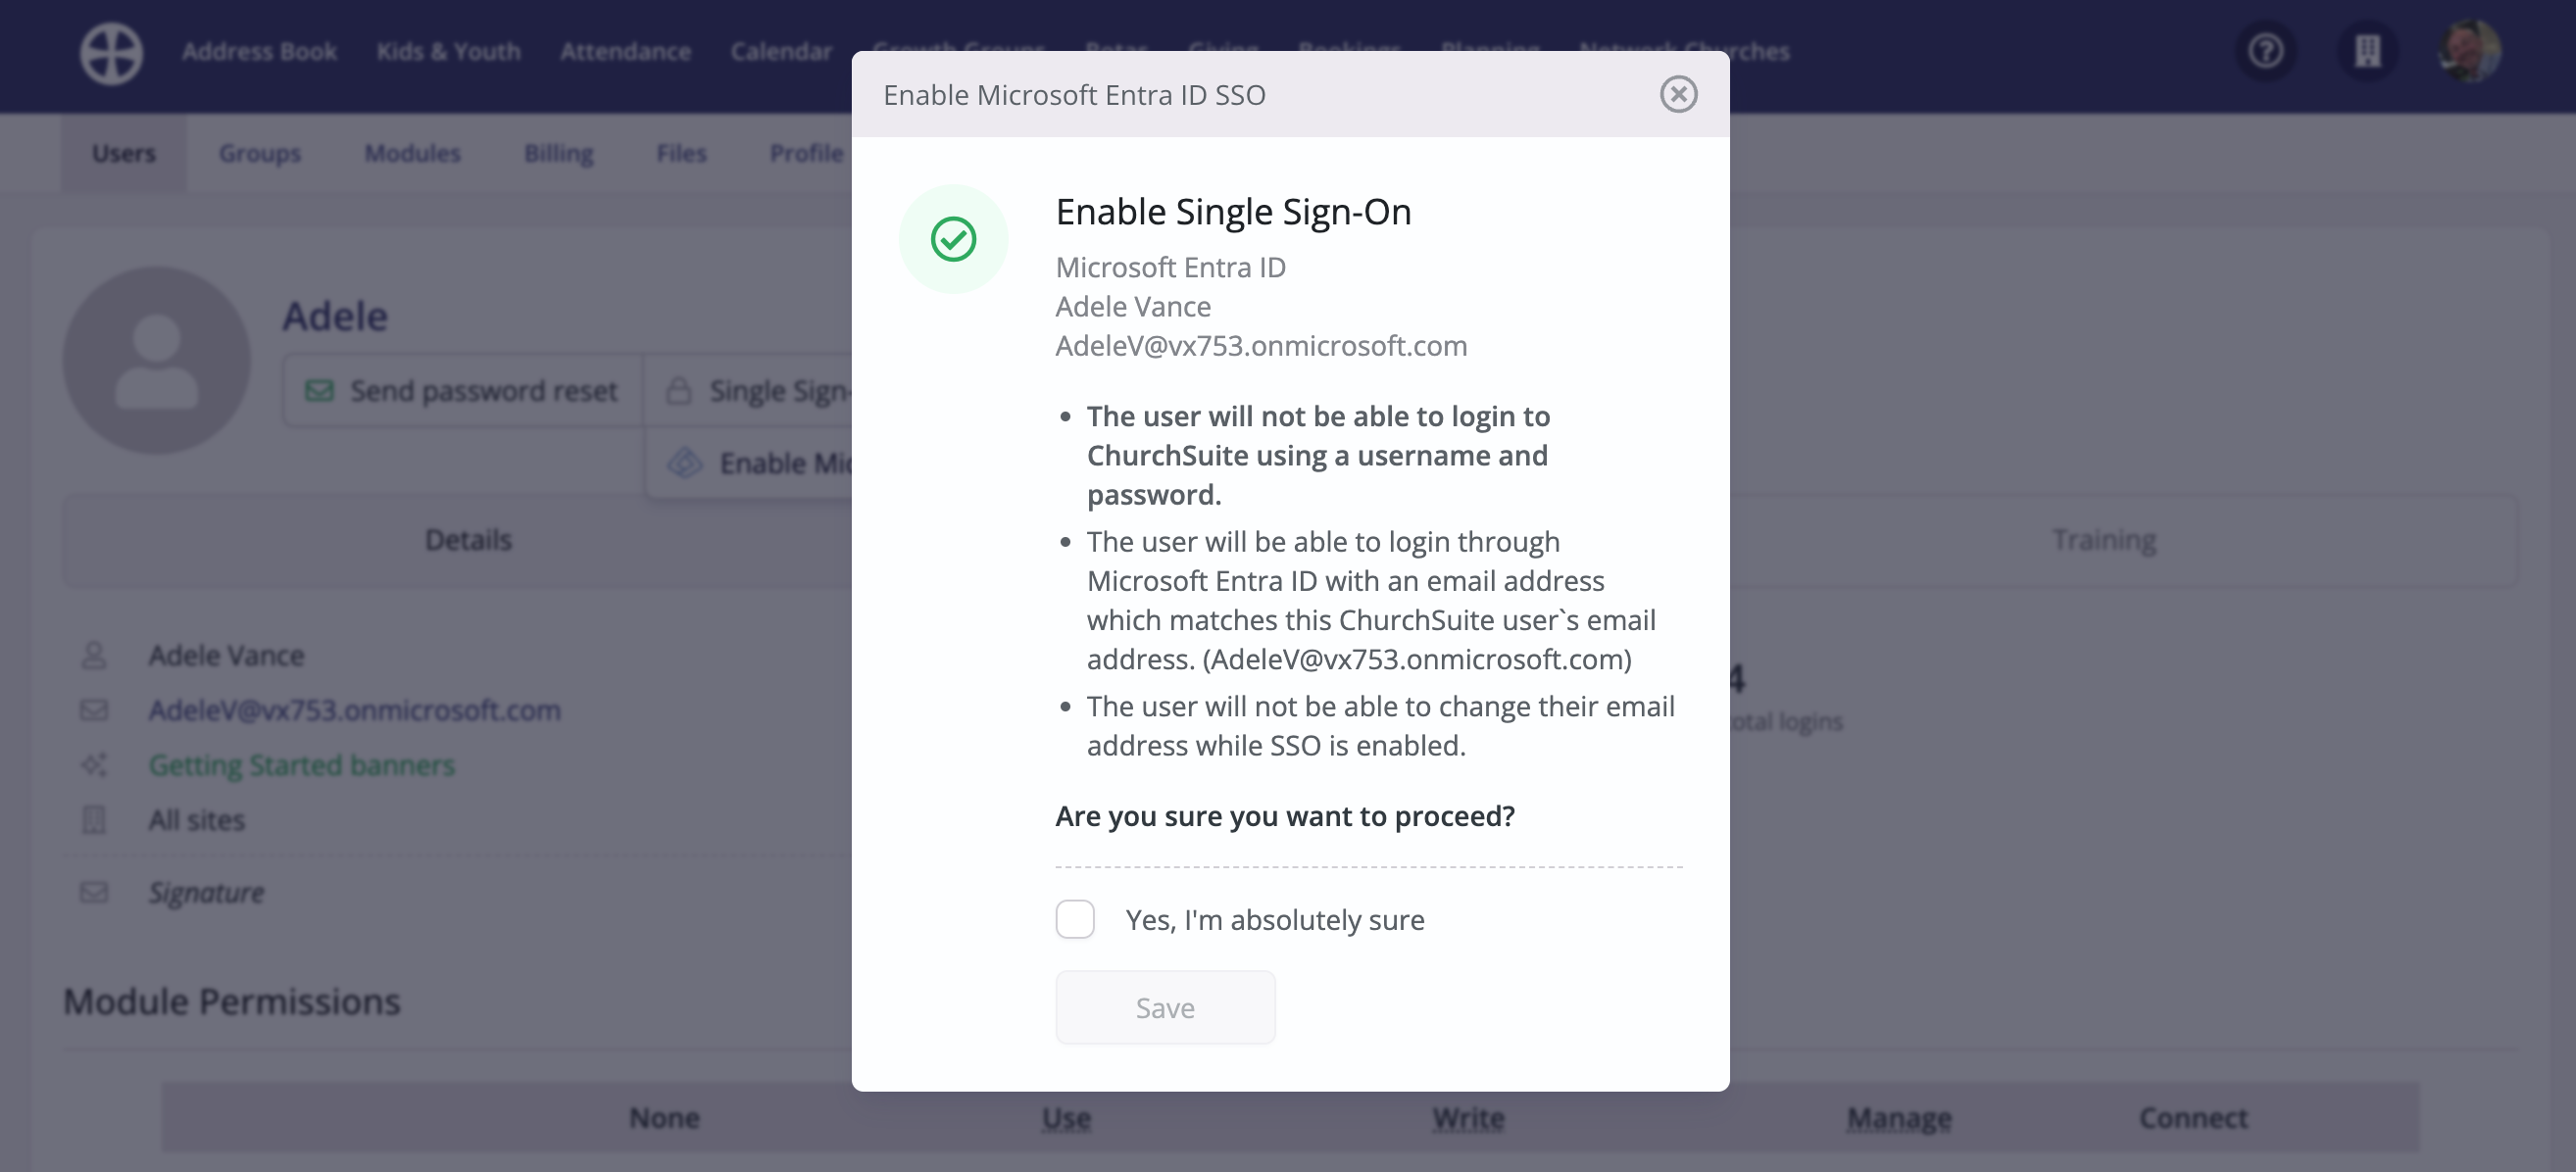
Task: Click the green checkmark circle icon
Action: click(953, 239)
